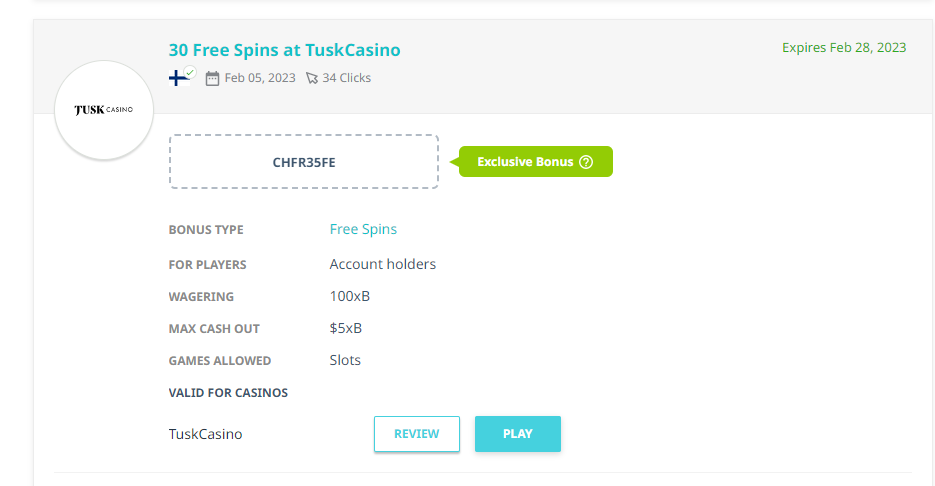Click the Tusk Casino round logo
This screenshot has height=486, width=935.
pos(104,109)
